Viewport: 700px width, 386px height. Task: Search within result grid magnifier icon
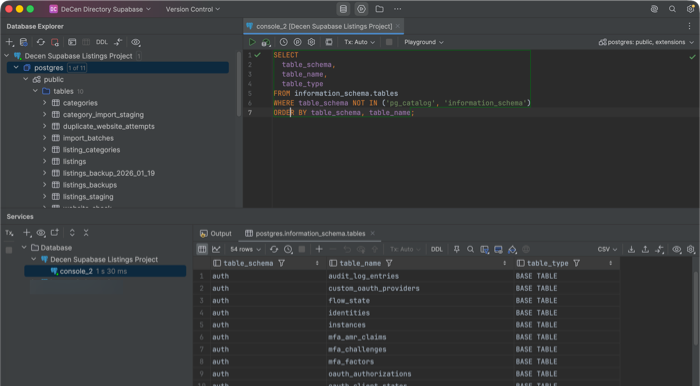(471, 249)
